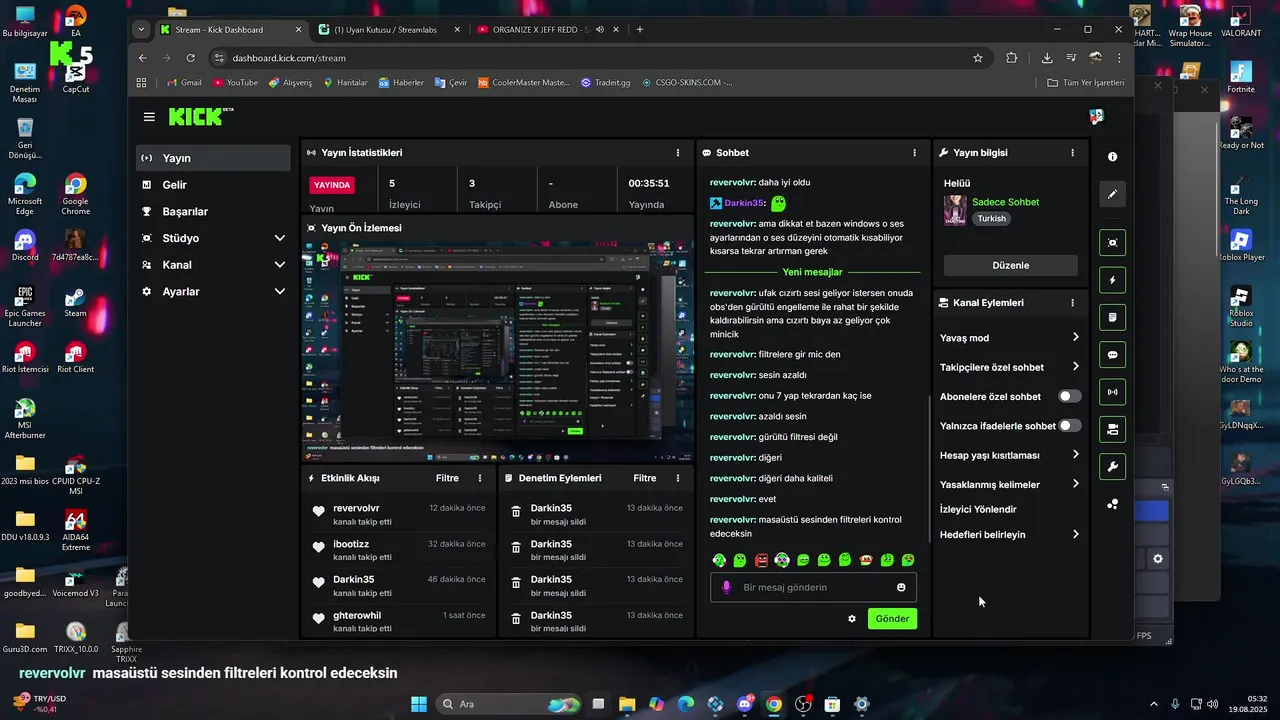Open Başarılar page in sidebar
Image resolution: width=1280 pixels, height=720 pixels.
pos(214,212)
